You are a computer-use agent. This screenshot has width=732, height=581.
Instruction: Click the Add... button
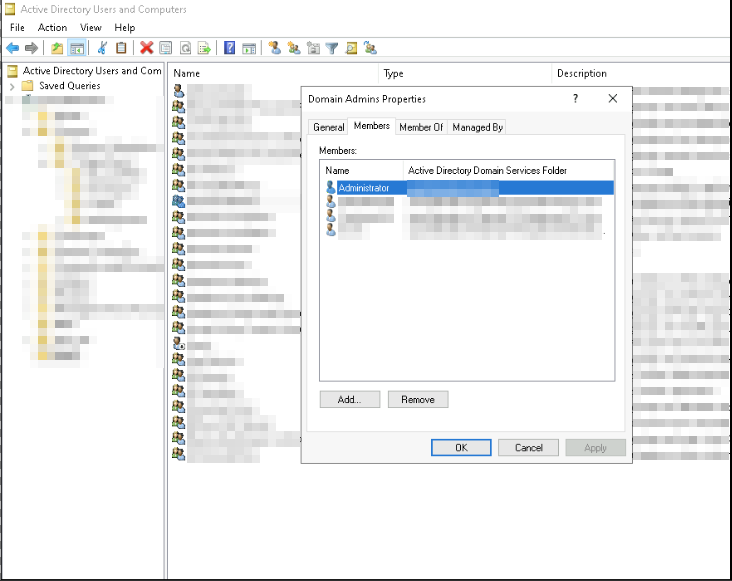pos(349,399)
